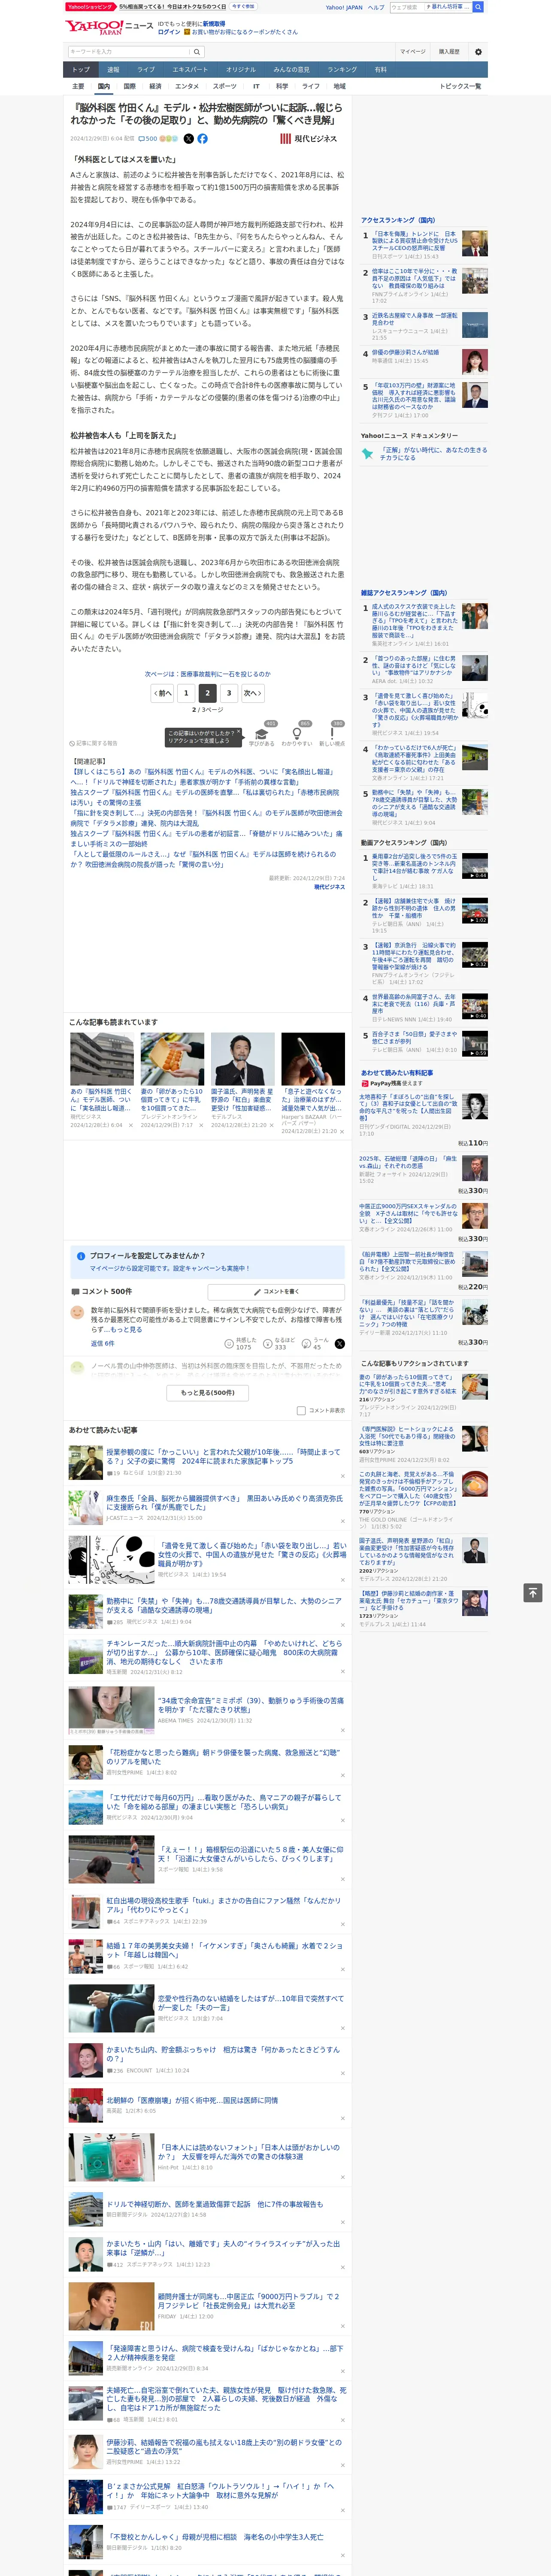Open 国子温氏 声明発表 recommended article thumbnail
Image resolution: width=551 pixels, height=2576 pixels.
pyautogui.click(x=242, y=1059)
